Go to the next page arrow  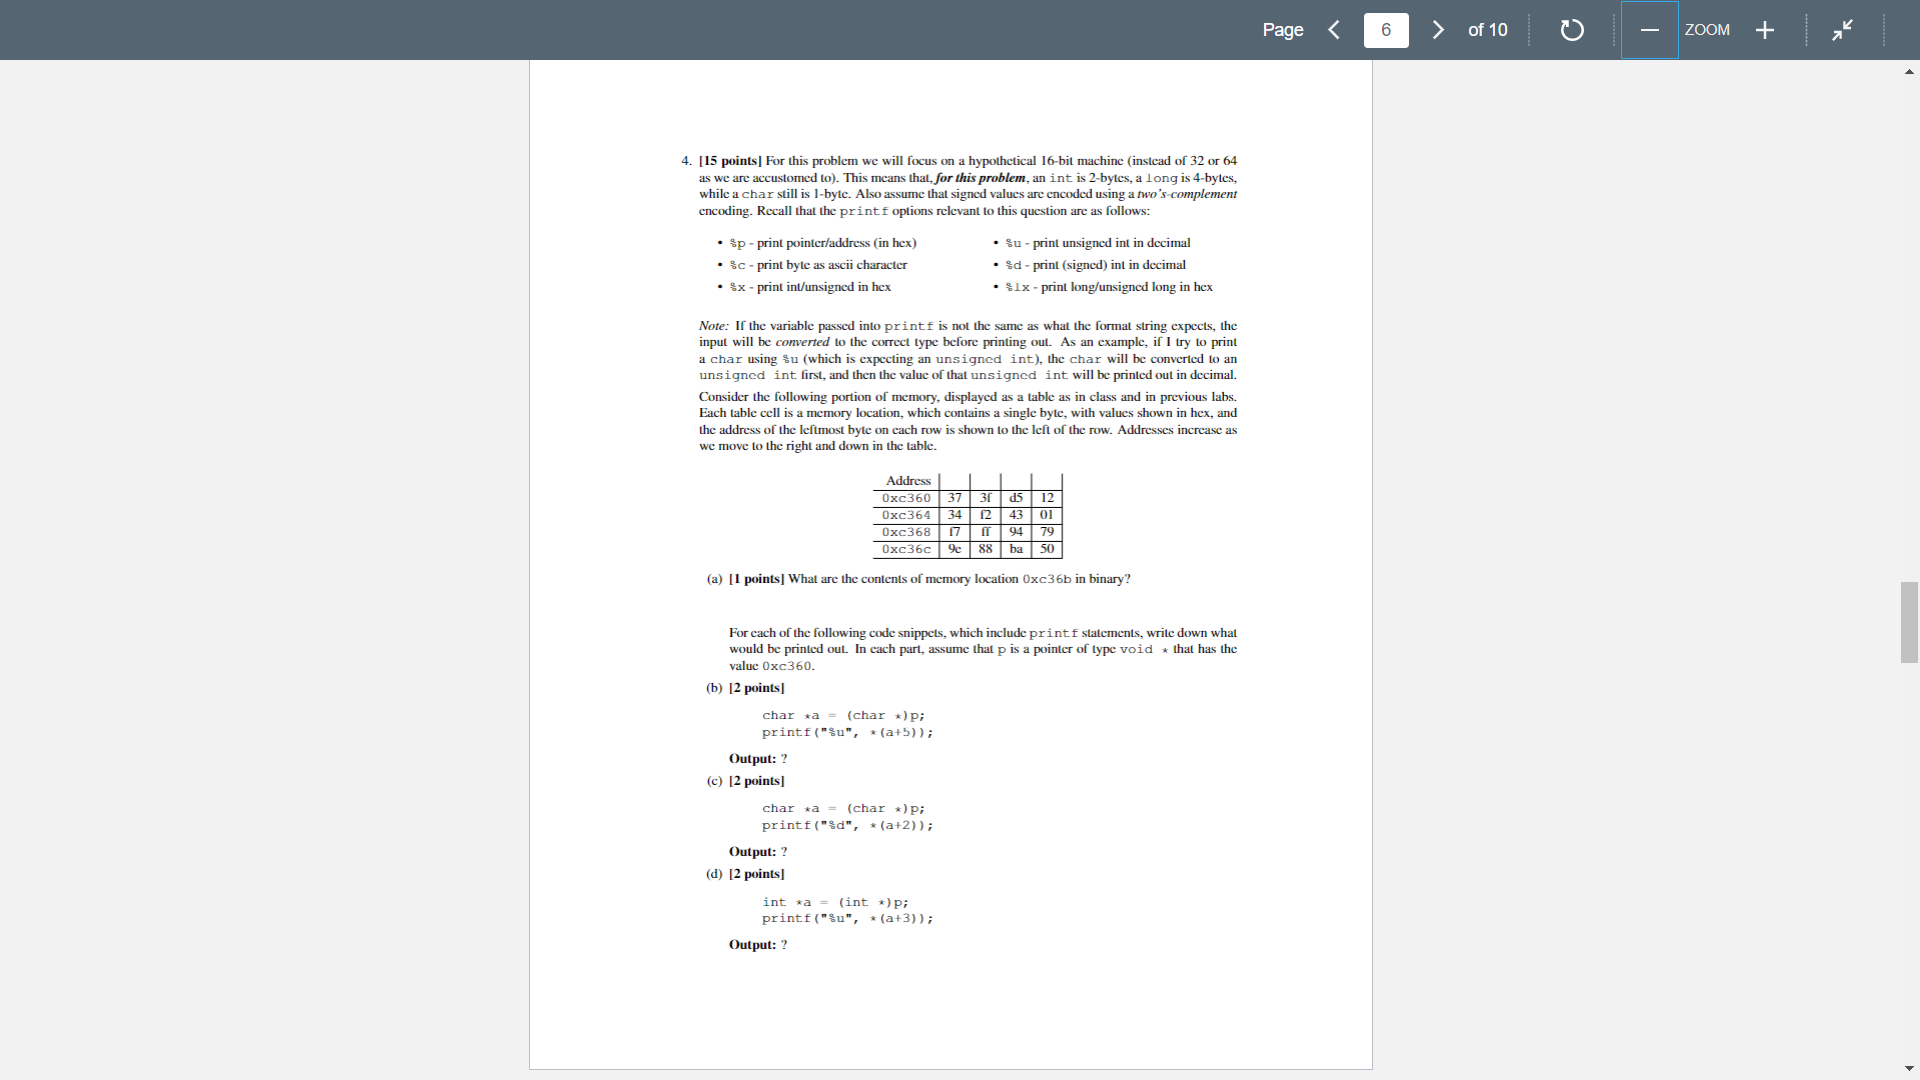point(1438,30)
